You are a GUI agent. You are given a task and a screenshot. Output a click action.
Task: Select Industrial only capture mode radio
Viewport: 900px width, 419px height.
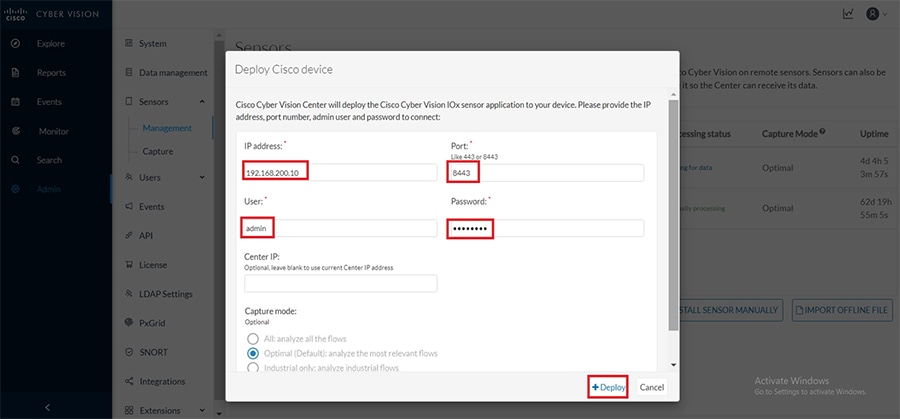[253, 367]
